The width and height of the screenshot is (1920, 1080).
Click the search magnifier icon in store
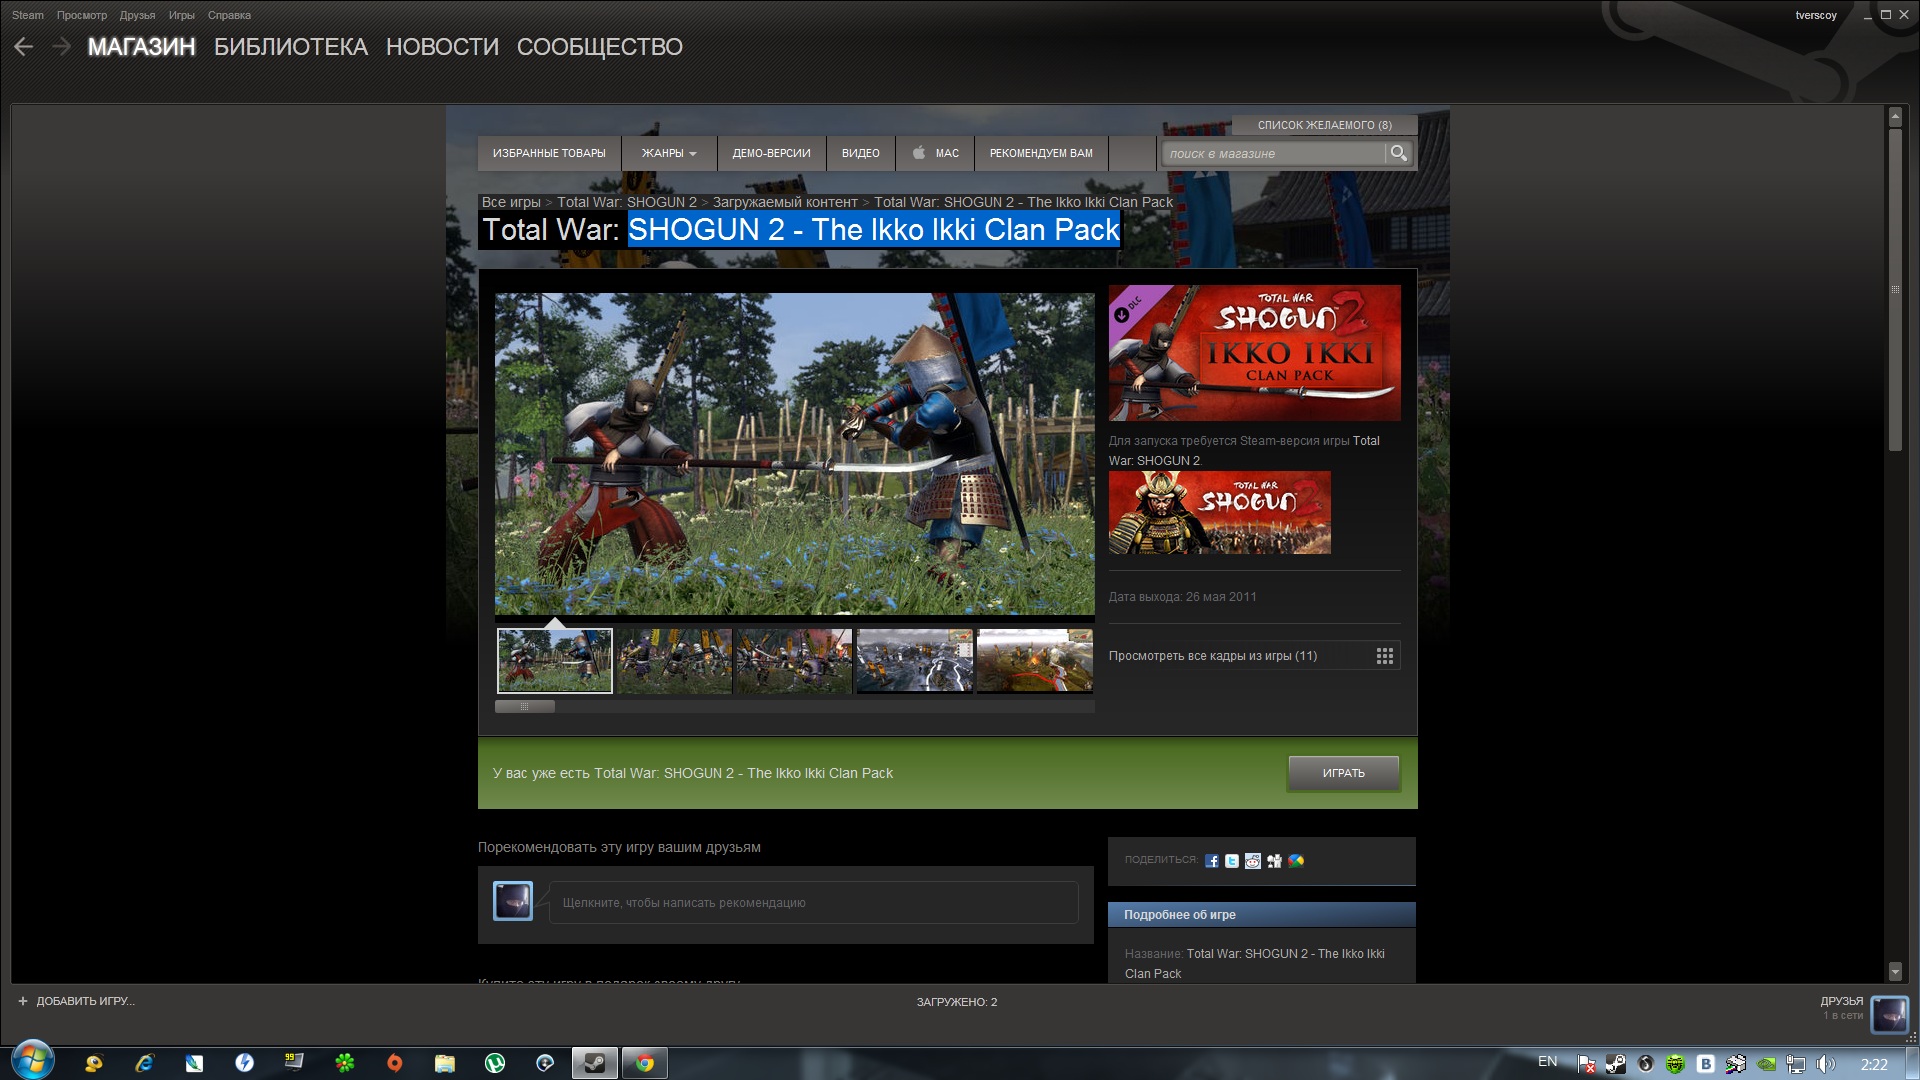[1398, 153]
